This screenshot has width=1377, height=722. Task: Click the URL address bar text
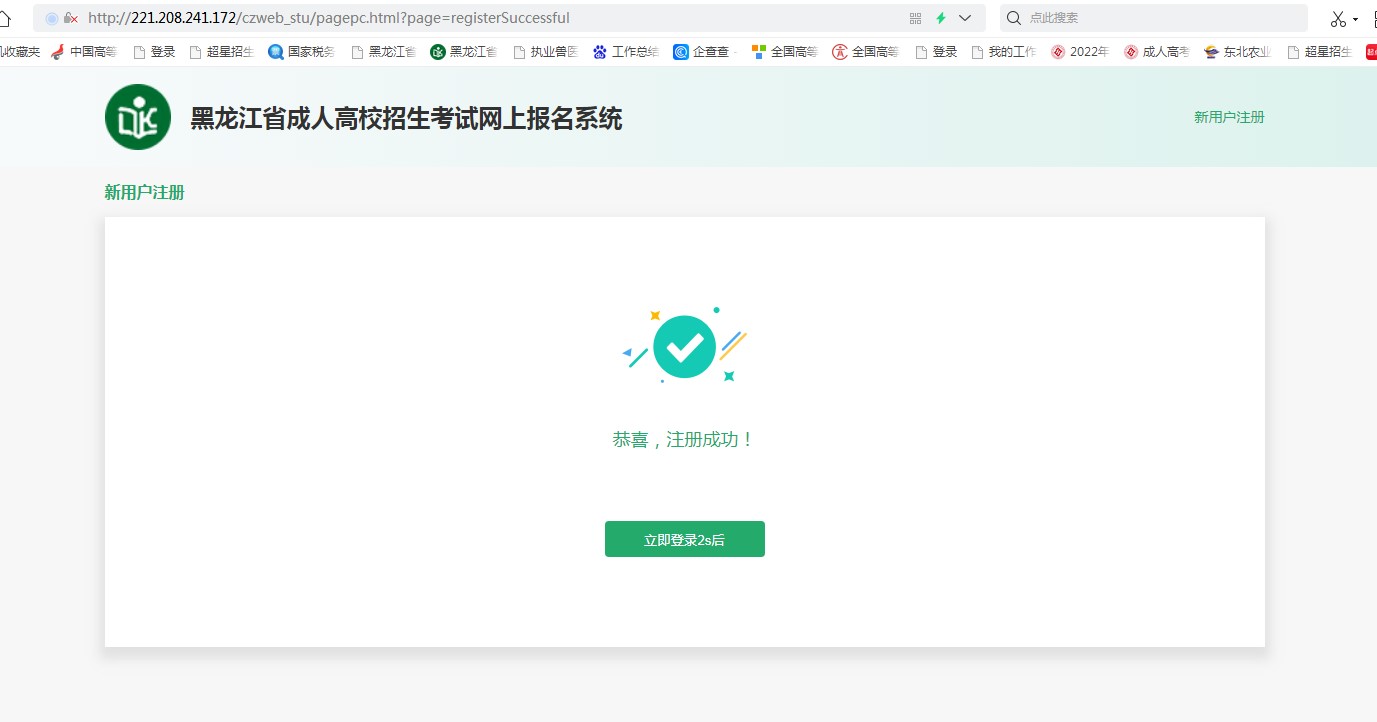click(329, 18)
